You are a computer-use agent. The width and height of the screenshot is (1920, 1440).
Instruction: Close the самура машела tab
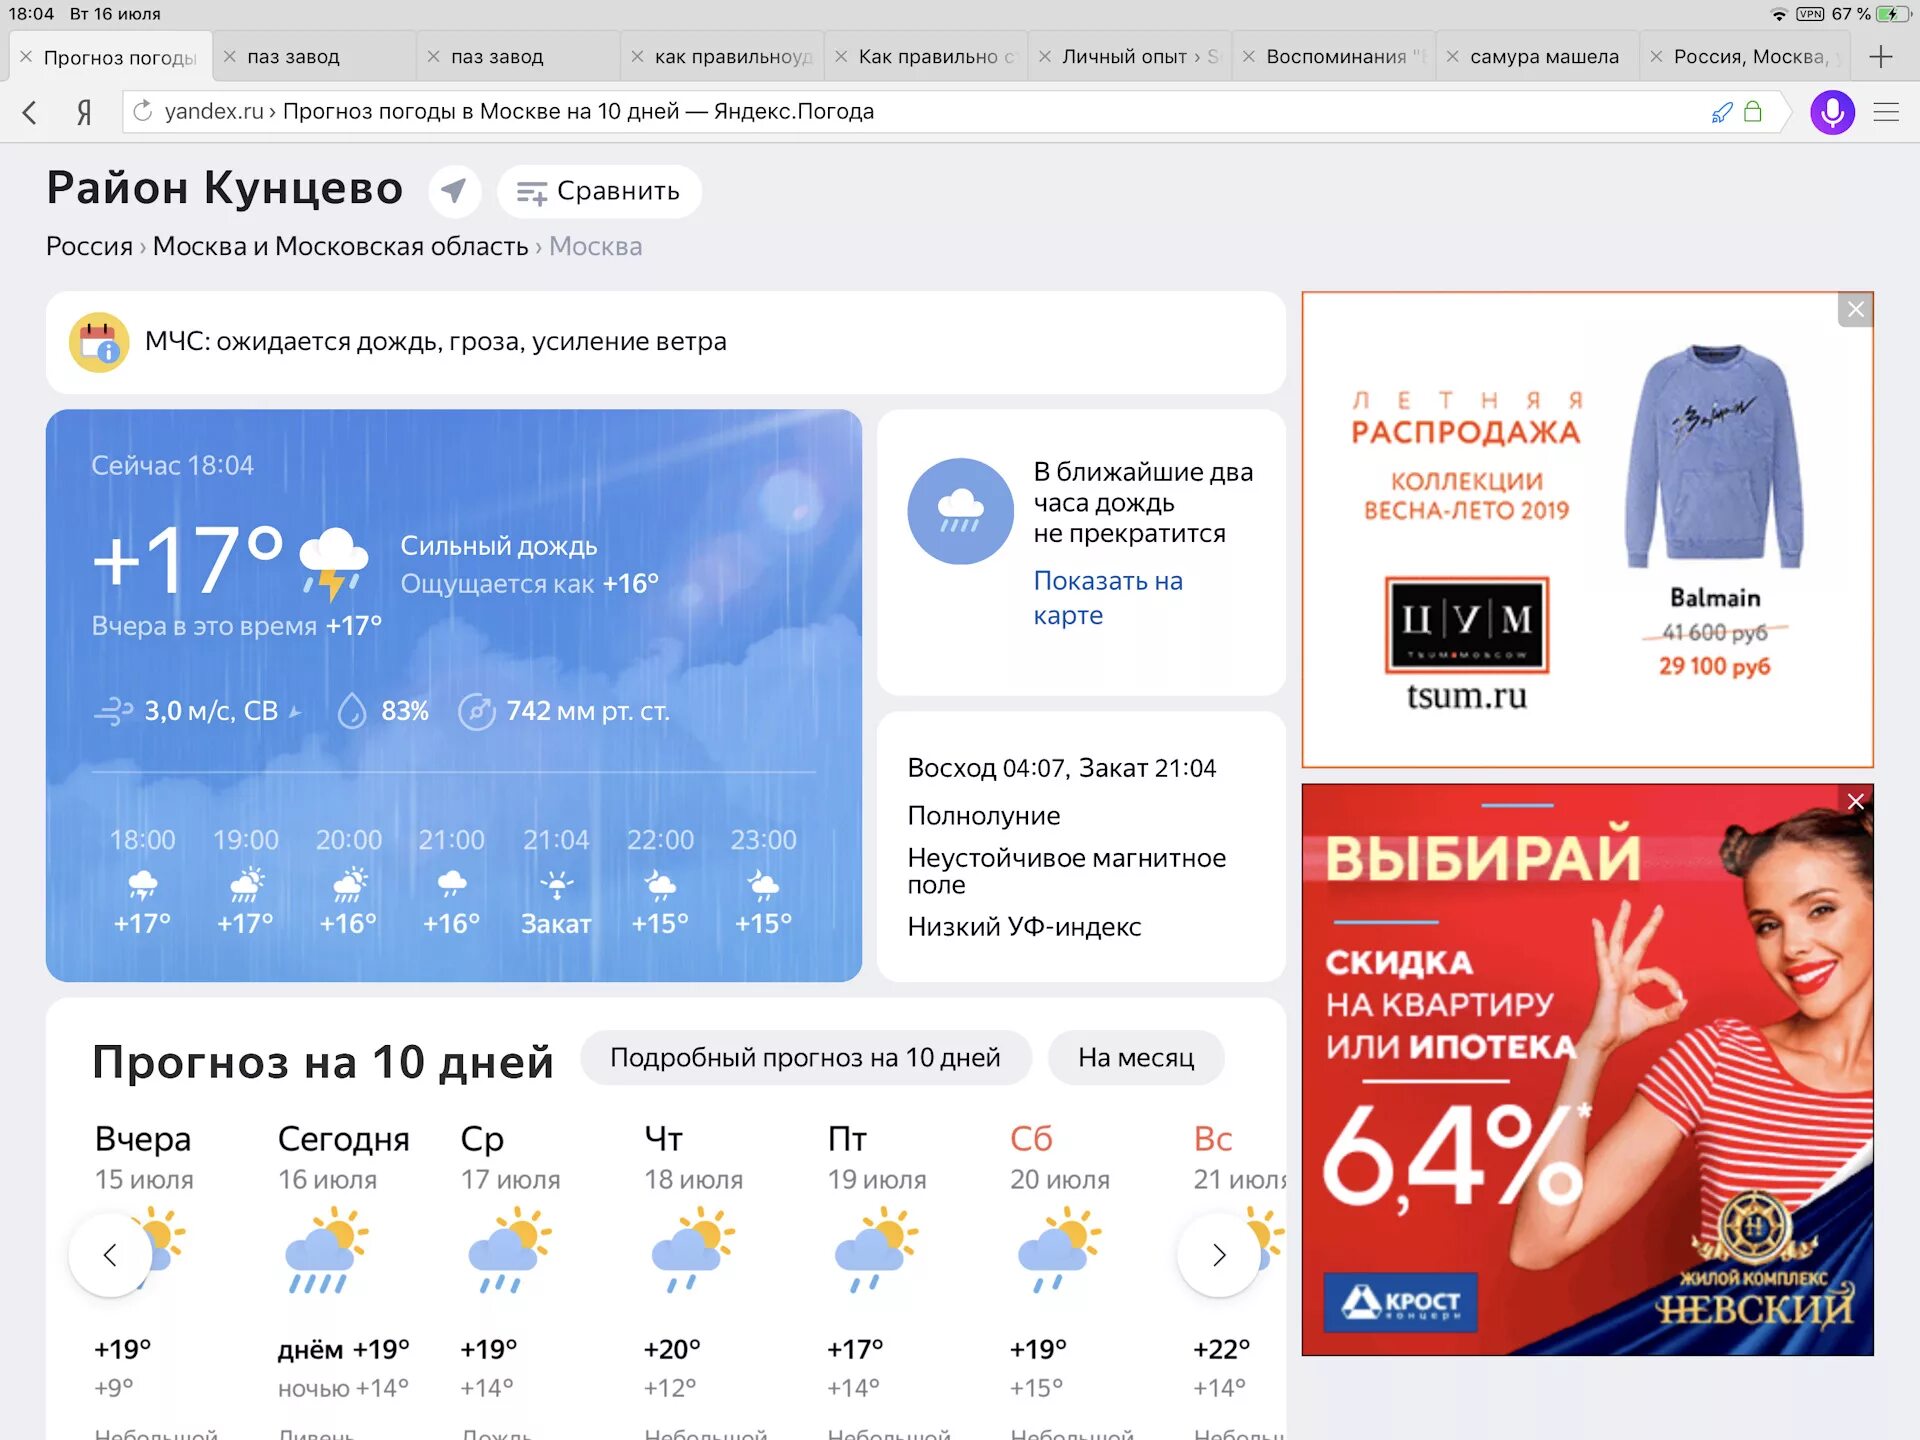(x=1452, y=57)
